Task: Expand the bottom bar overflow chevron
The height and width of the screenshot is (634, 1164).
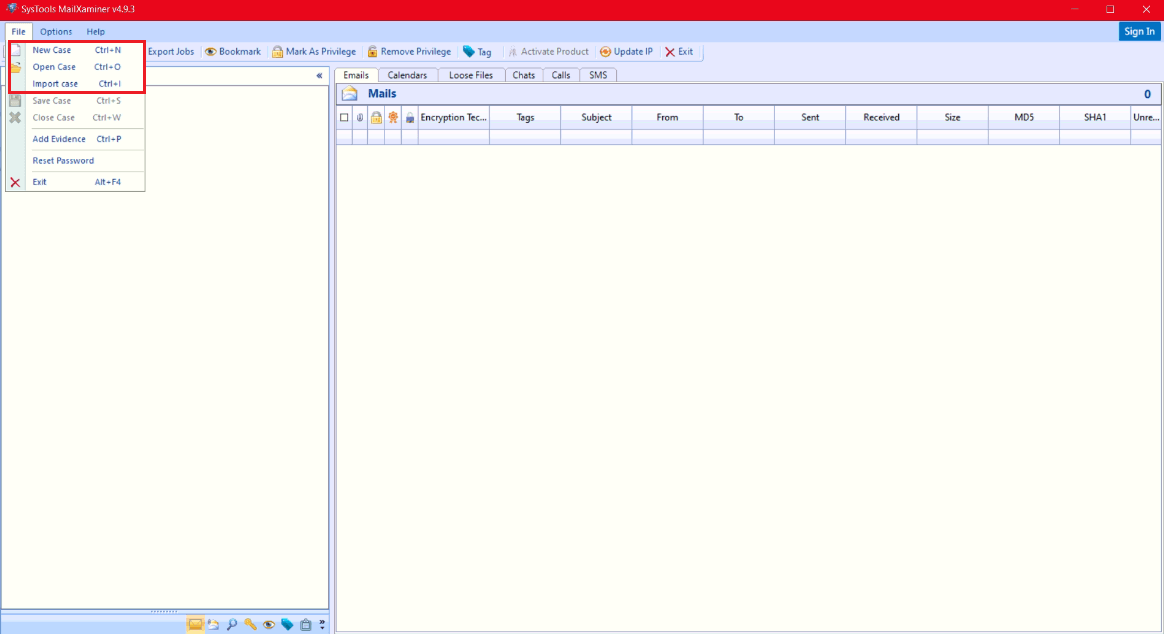Action: coord(322,625)
